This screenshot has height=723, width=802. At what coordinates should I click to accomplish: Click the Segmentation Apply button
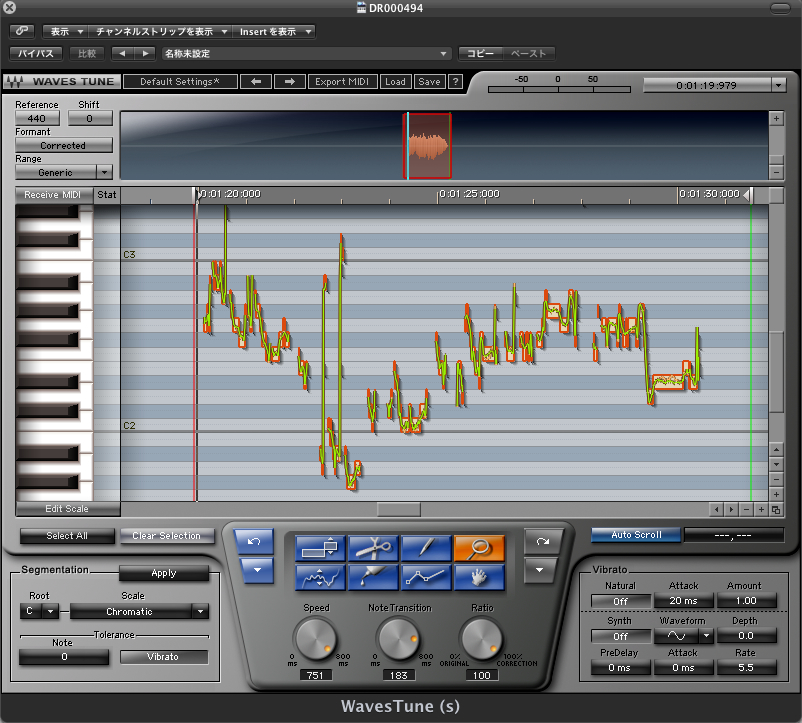pos(164,573)
